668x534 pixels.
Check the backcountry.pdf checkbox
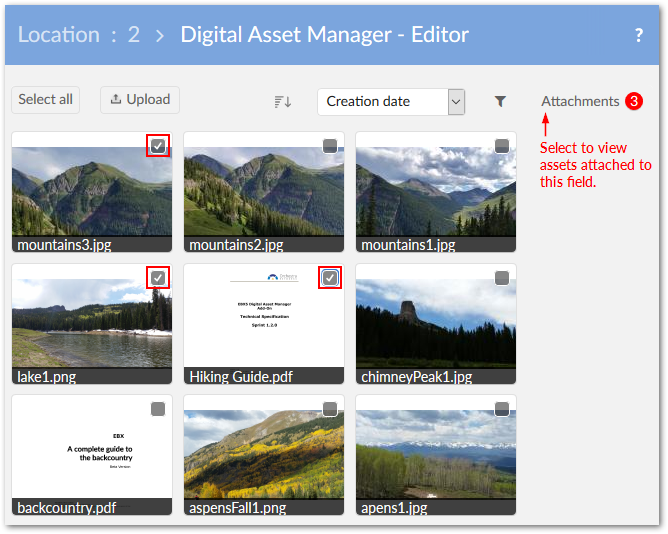(158, 409)
